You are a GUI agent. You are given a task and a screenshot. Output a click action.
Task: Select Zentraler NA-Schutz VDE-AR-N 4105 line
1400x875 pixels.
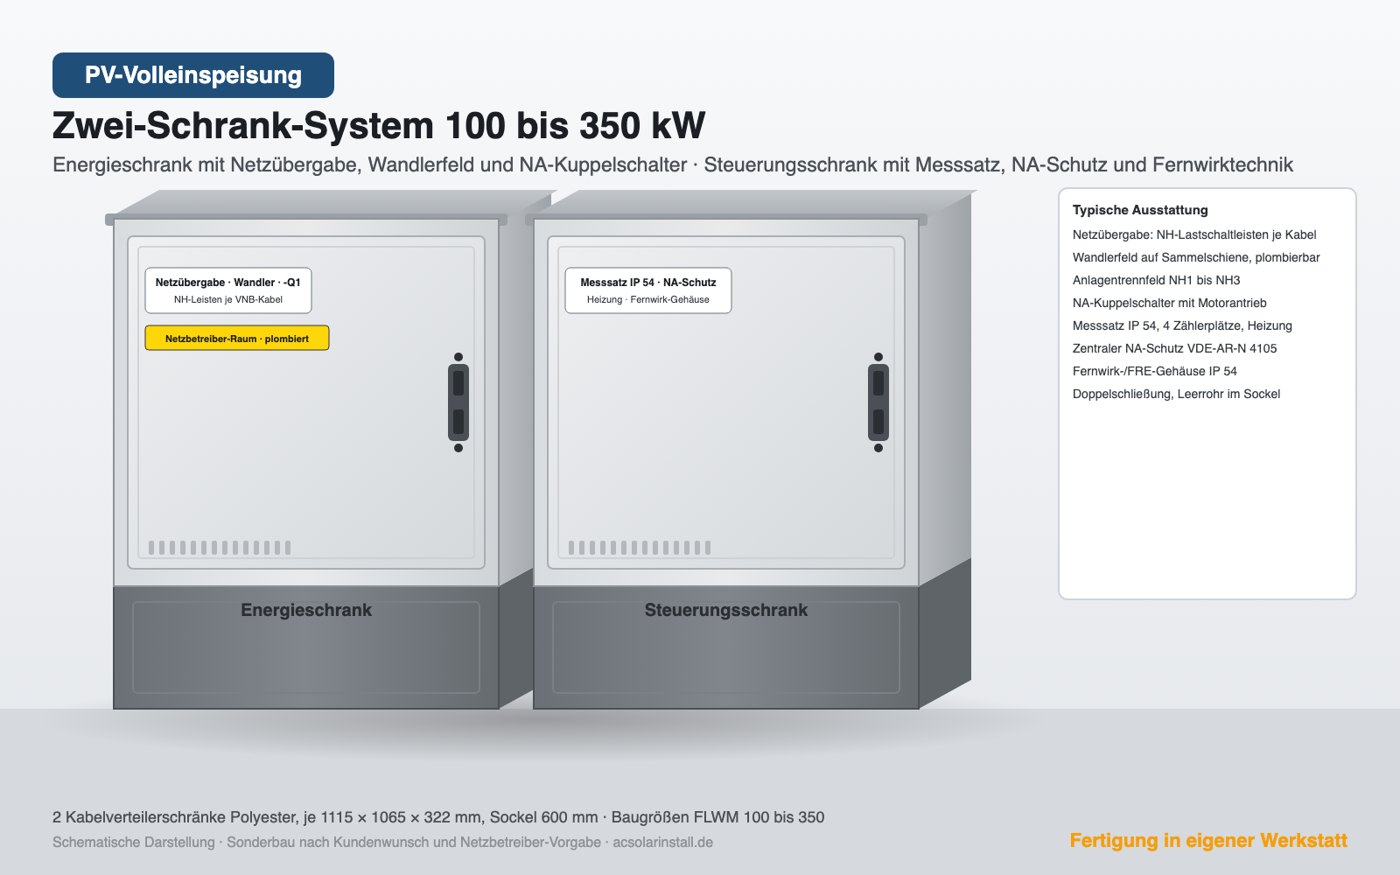coord(1174,349)
